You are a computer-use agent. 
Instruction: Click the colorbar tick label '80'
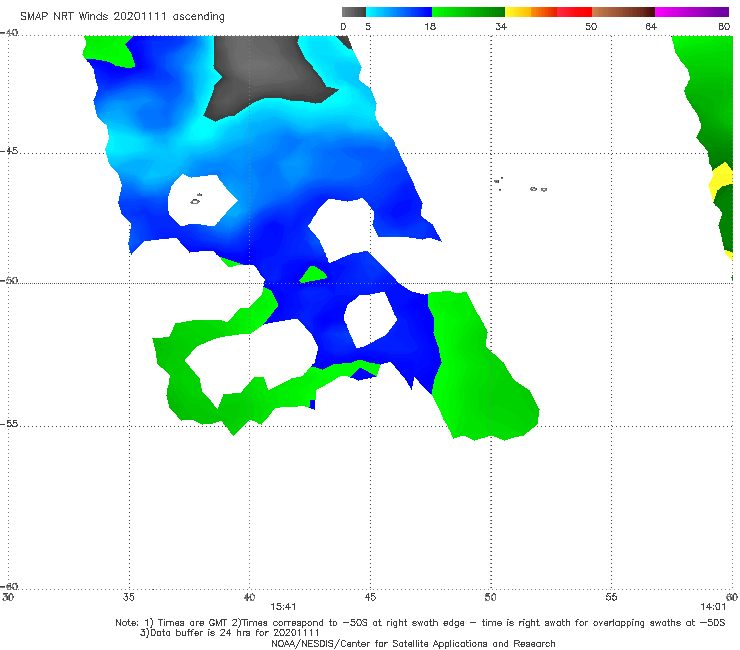(724, 26)
